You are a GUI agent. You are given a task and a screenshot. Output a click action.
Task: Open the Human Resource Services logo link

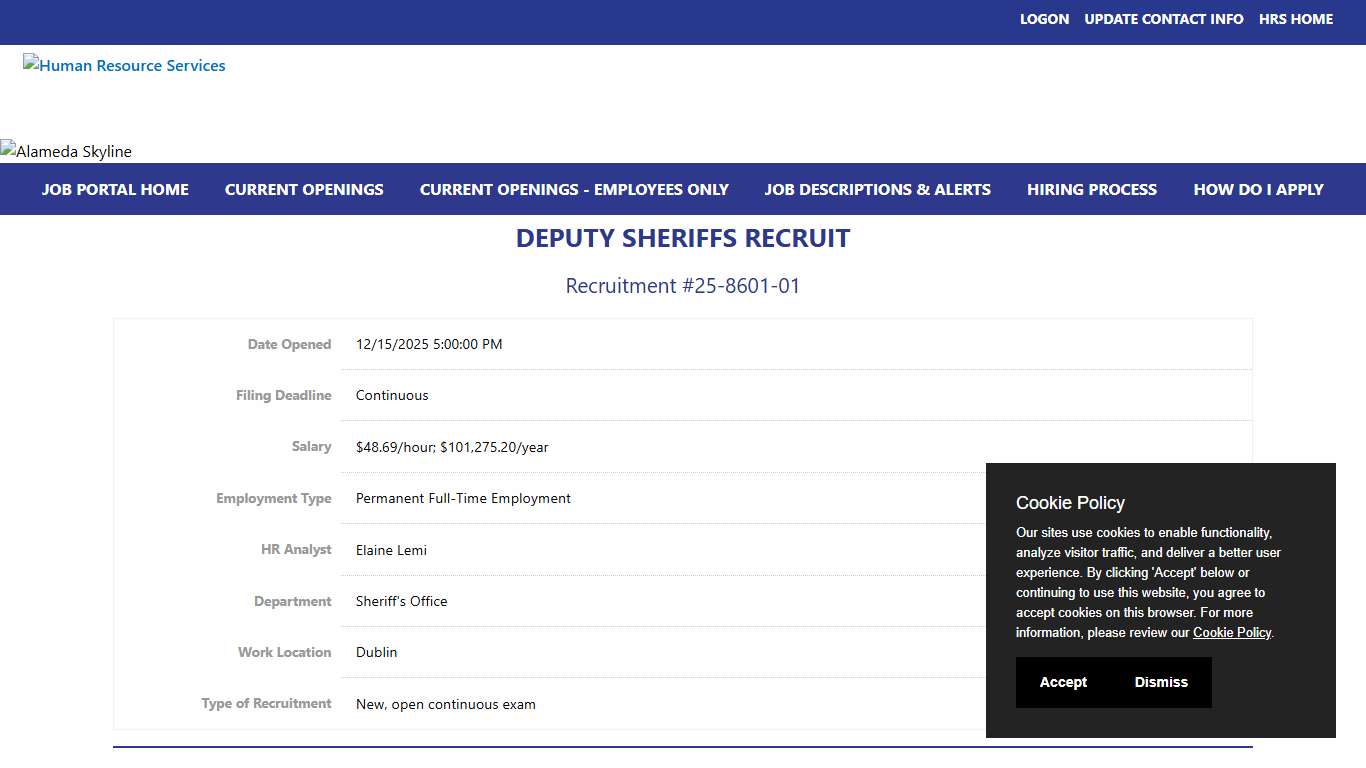click(x=124, y=65)
